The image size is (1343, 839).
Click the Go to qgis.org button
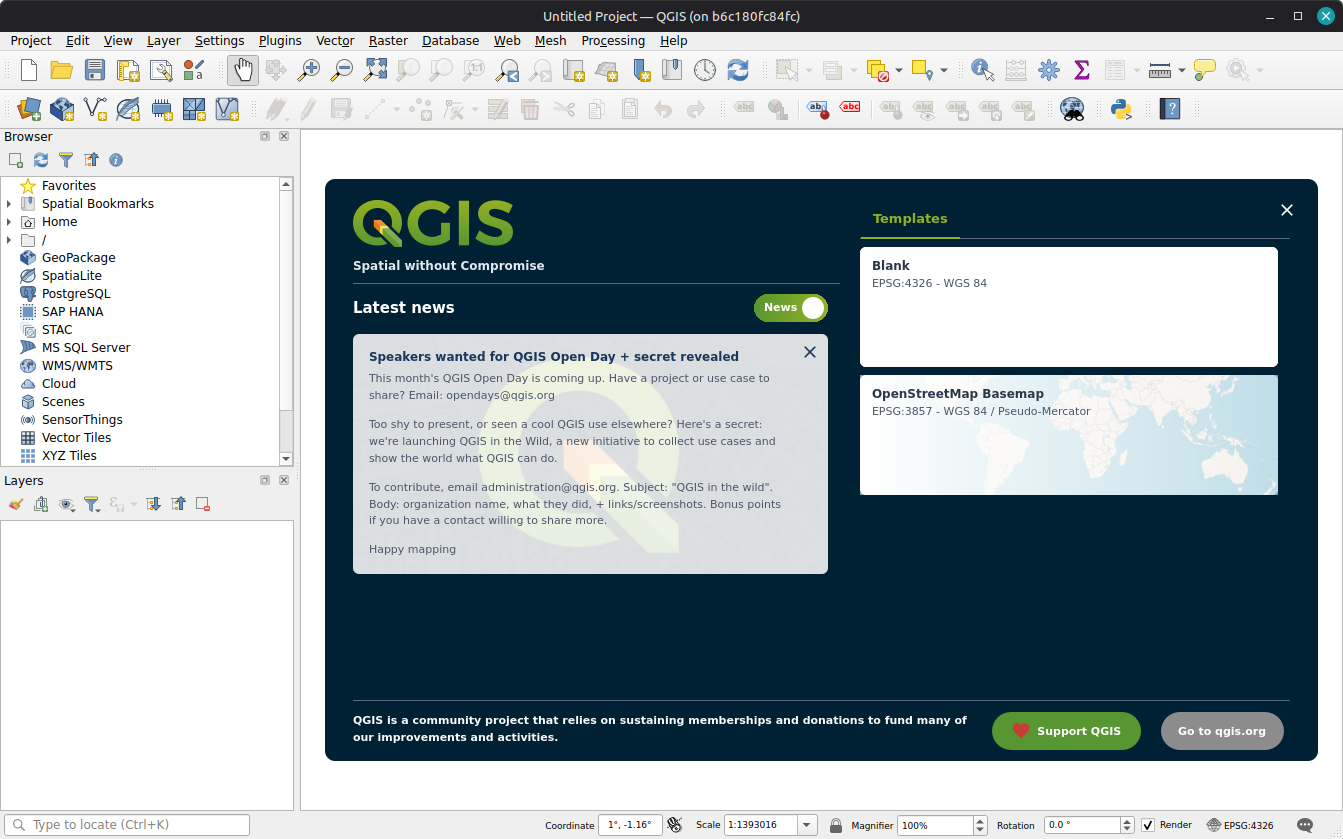coord(1222,731)
